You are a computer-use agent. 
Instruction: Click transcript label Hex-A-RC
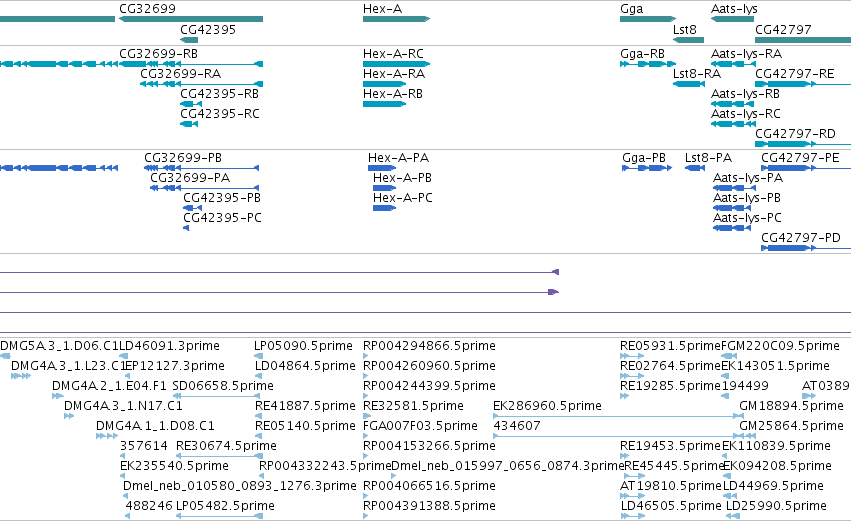point(393,54)
